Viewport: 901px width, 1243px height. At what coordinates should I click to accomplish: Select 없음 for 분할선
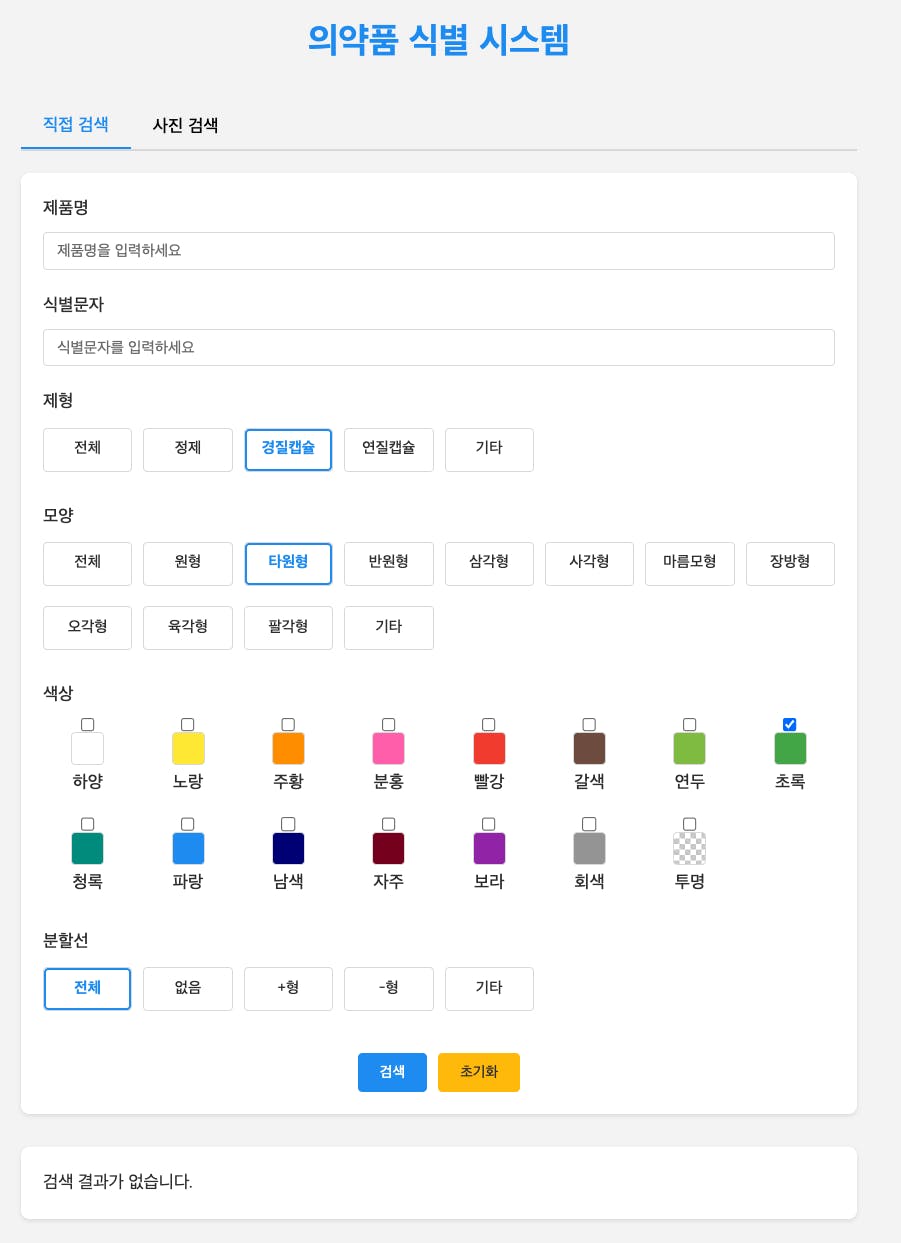188,989
